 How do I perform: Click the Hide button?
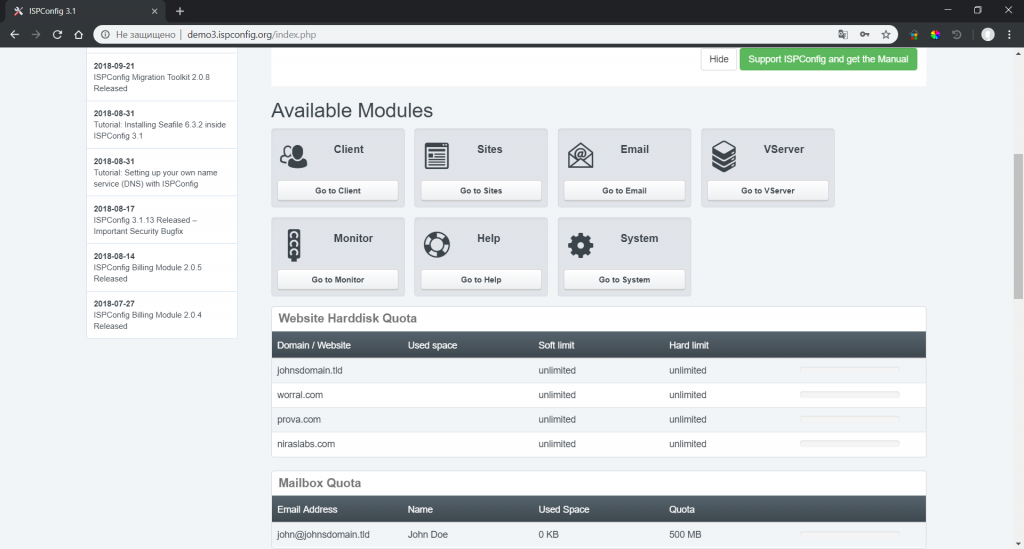point(718,59)
